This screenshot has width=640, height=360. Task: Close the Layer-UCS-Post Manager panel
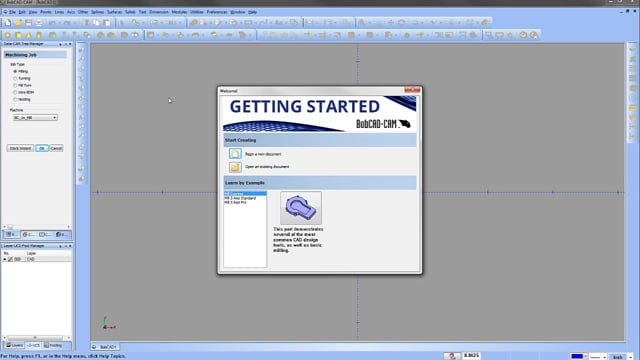coord(70,246)
